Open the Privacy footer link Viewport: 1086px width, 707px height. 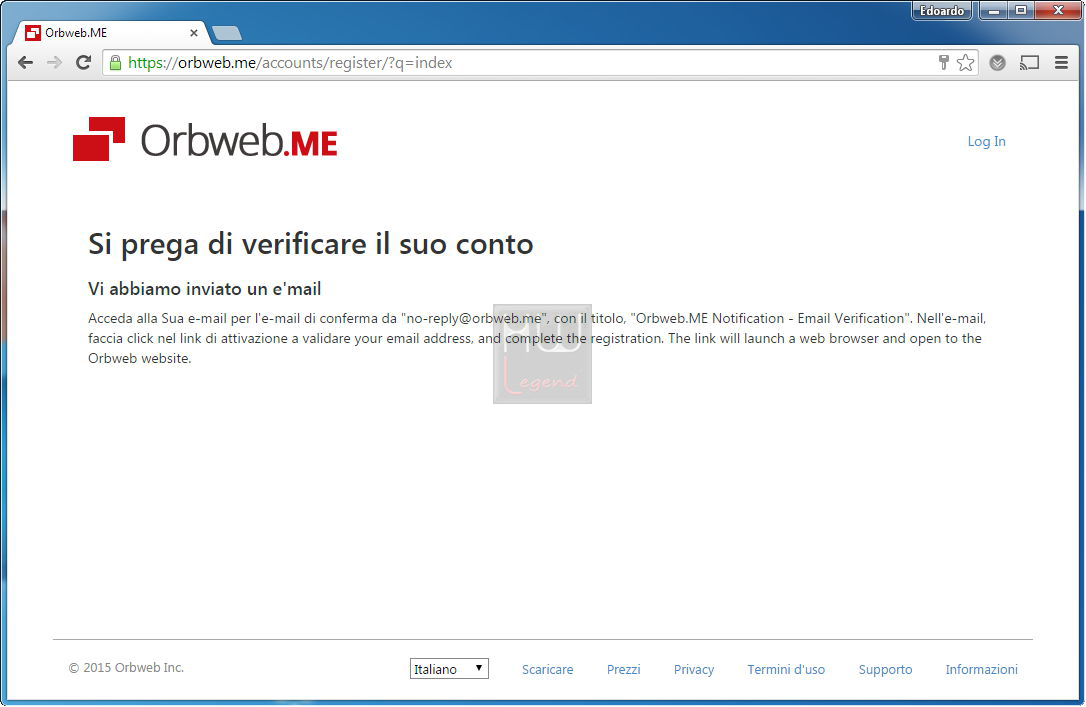coord(693,670)
